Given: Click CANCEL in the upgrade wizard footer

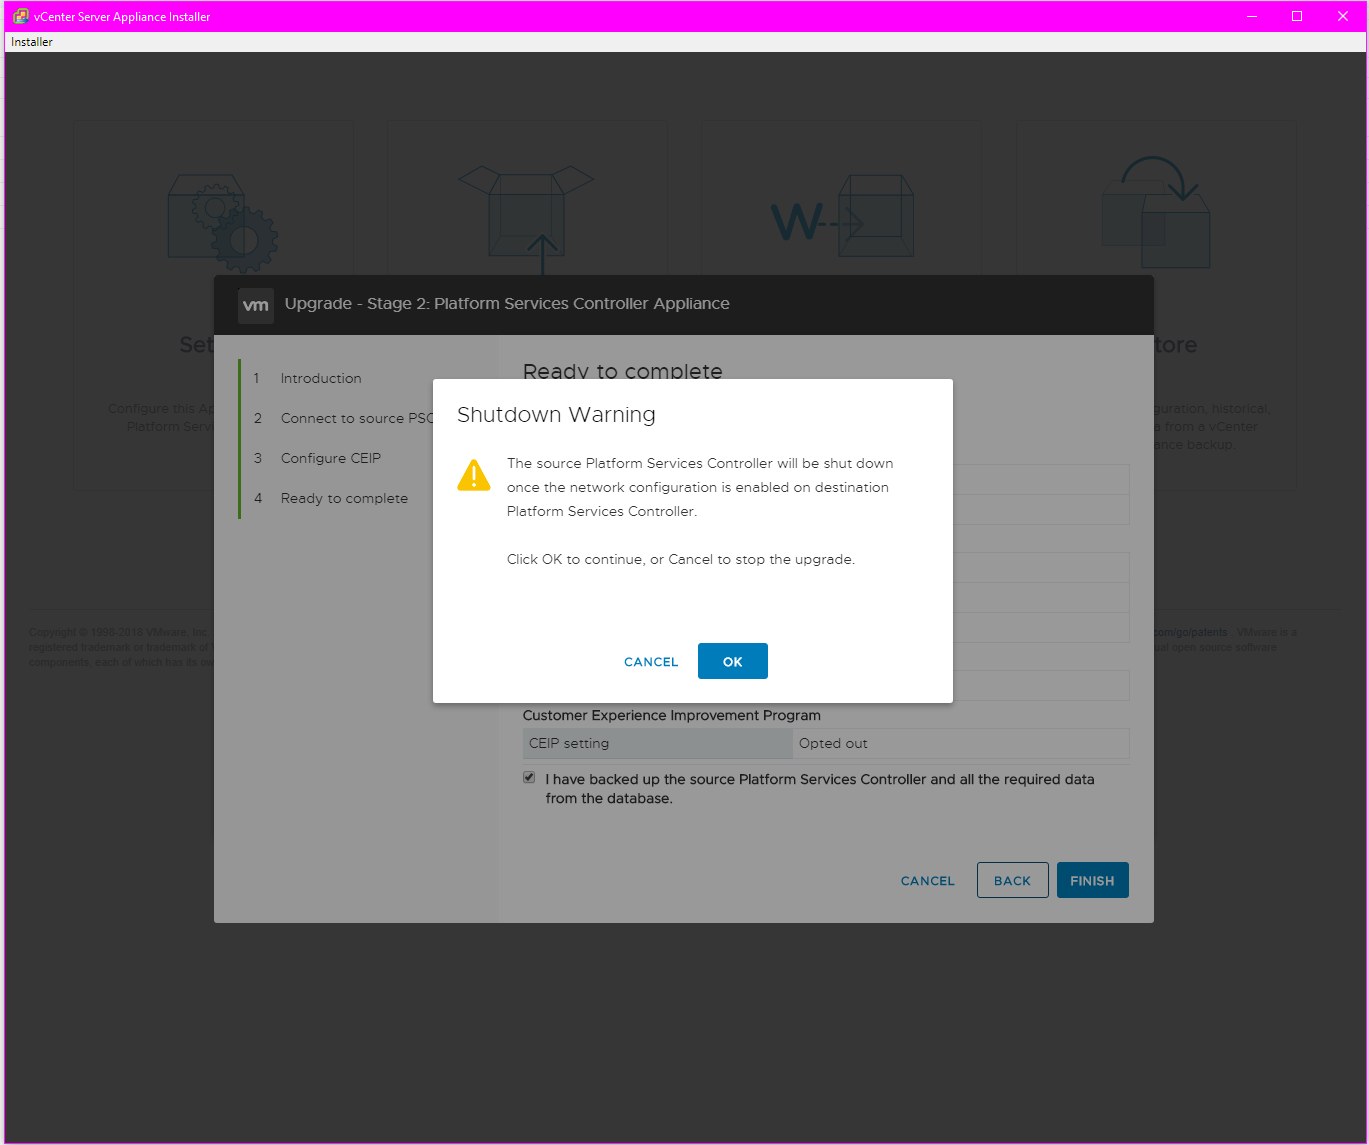Looking at the screenshot, I should point(928,881).
